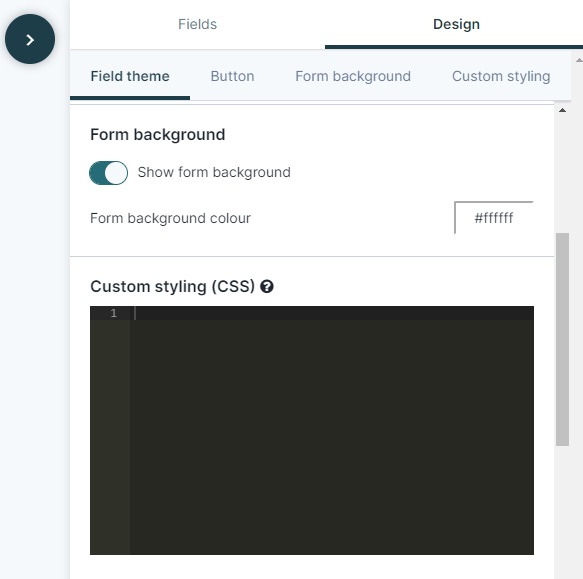Select the Custom styling (CSS) heading

pos(173,287)
